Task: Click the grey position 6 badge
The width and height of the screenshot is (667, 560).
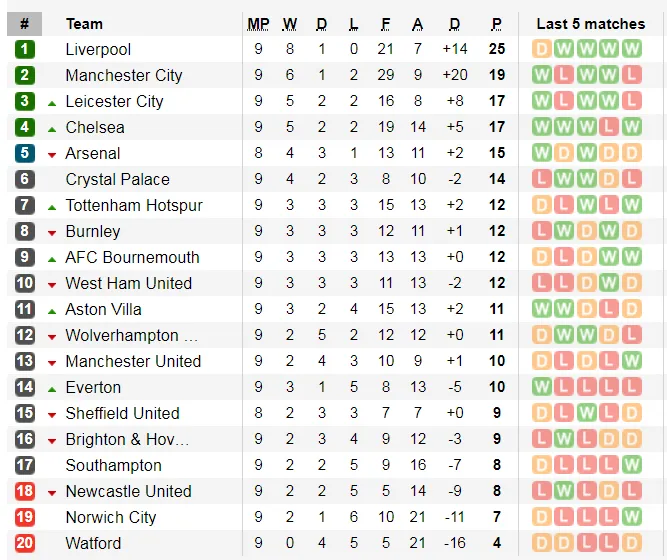Action: (25, 179)
